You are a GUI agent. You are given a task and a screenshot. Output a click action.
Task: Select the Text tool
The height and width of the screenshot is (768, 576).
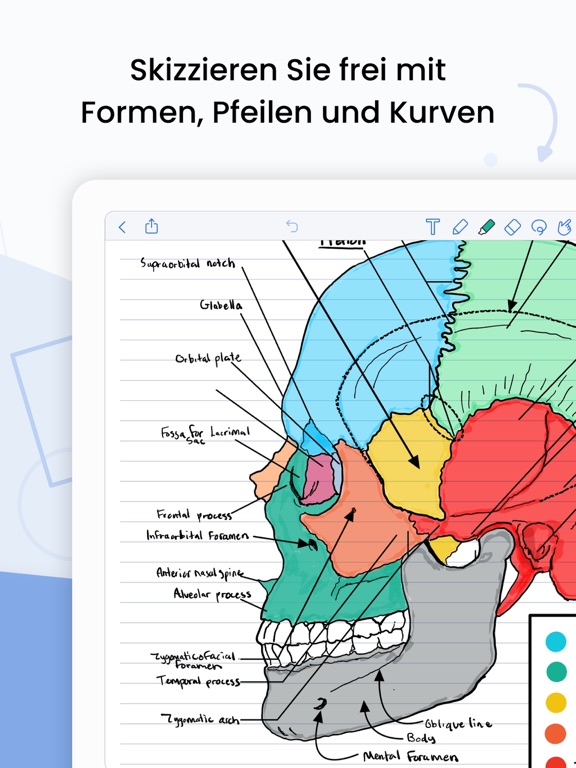point(432,227)
